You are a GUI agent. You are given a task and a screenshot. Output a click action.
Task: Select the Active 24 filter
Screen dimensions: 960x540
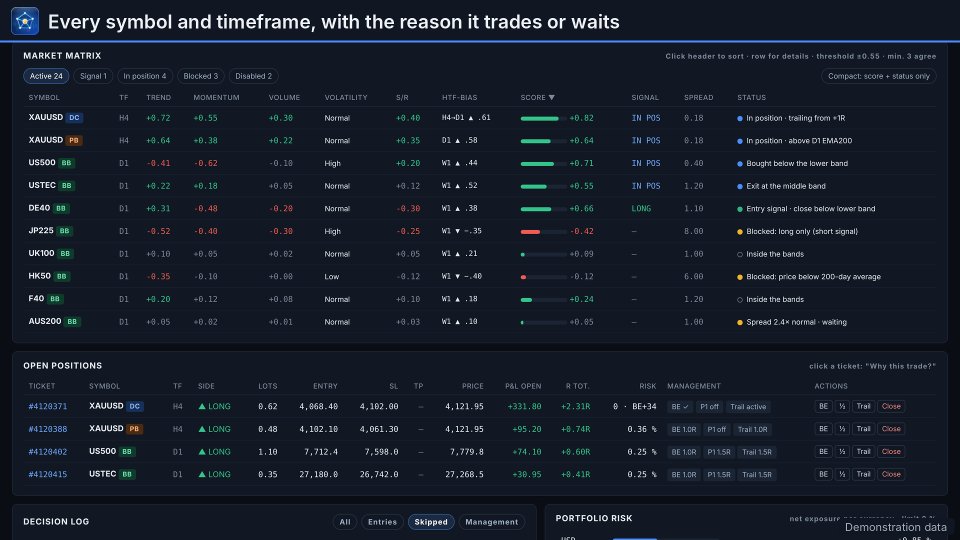(46, 76)
